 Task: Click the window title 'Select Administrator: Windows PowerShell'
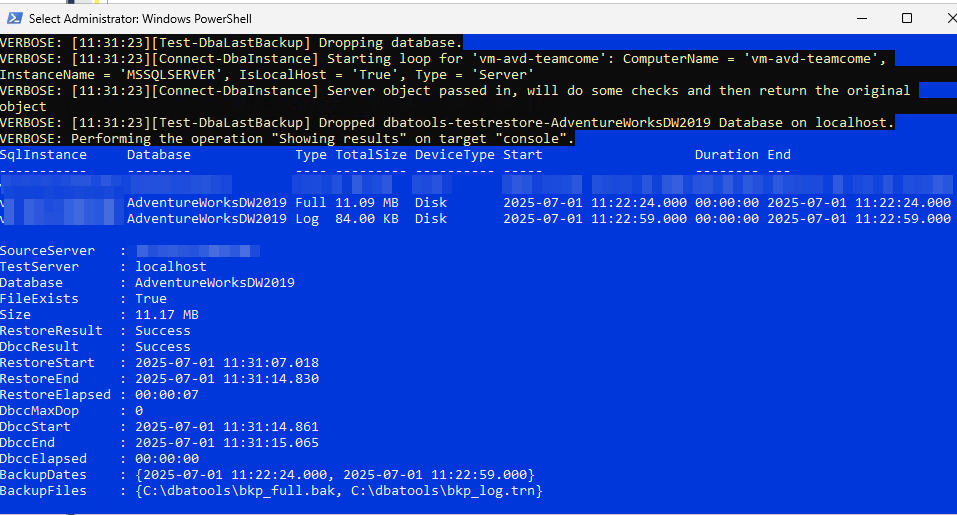pyautogui.click(x=140, y=19)
